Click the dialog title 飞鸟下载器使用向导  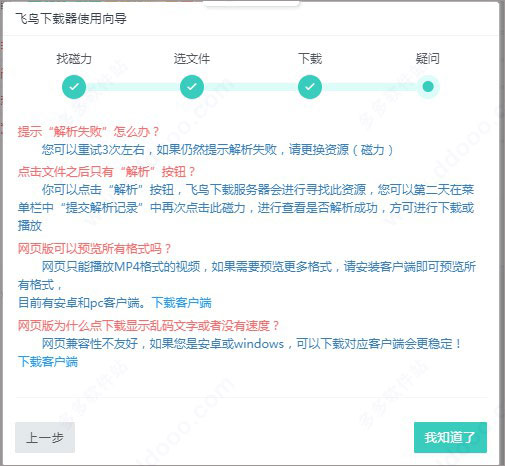pyautogui.click(x=71, y=18)
